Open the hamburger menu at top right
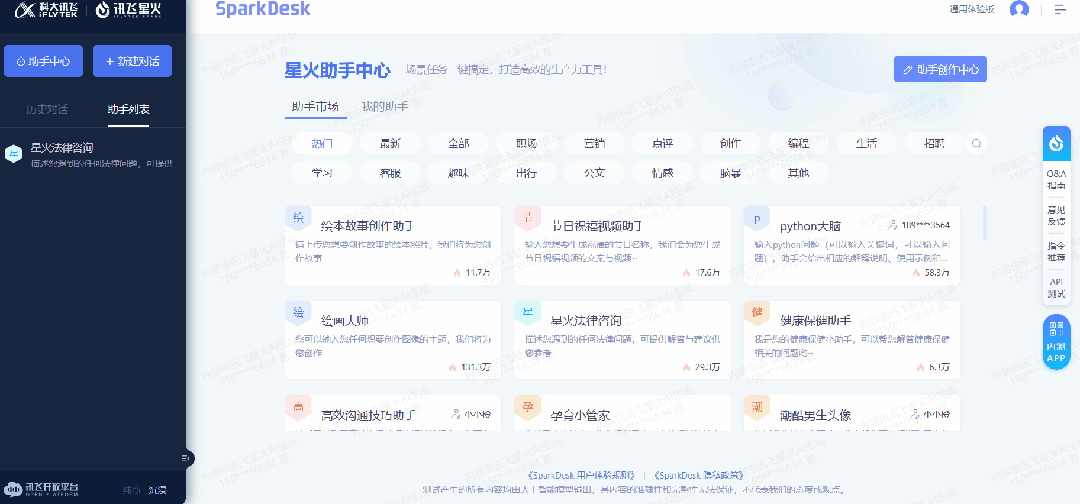This screenshot has width=1080, height=504. [1059, 10]
